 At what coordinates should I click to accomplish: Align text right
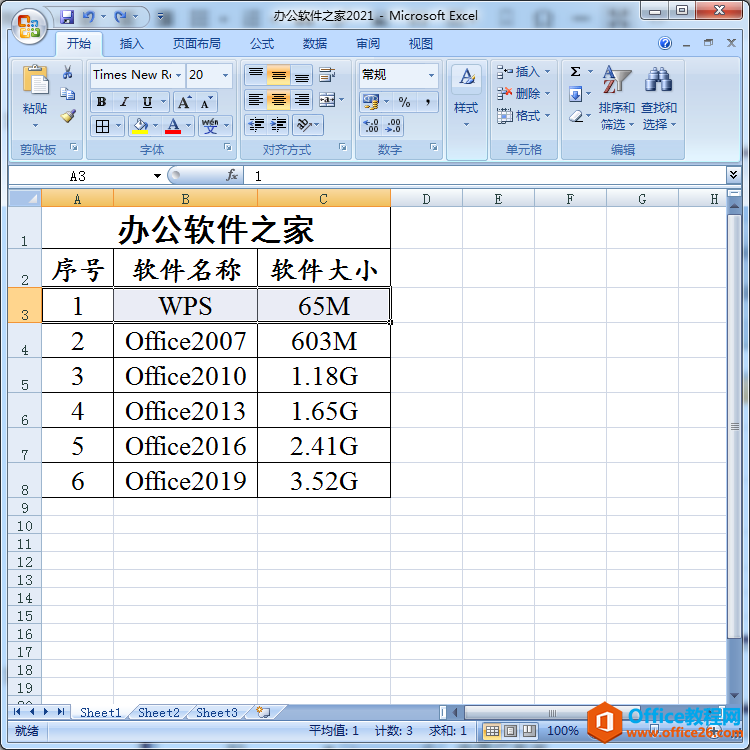[301, 99]
